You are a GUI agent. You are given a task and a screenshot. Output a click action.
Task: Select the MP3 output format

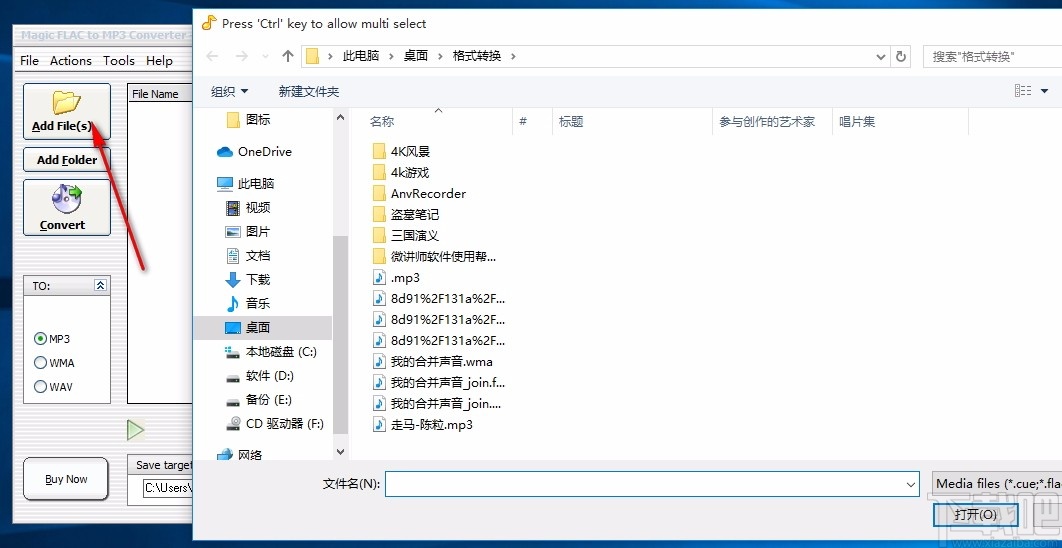pyautogui.click(x=52, y=339)
